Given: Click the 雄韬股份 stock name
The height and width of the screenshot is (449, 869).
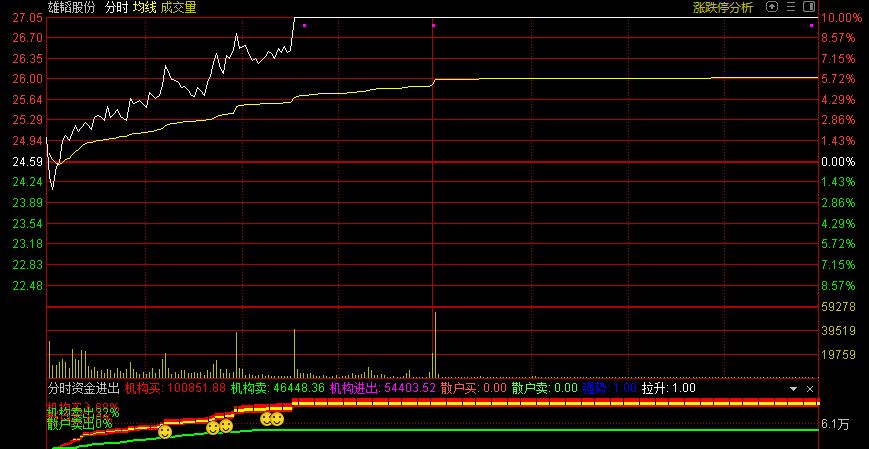Looking at the screenshot, I should click(x=72, y=7).
